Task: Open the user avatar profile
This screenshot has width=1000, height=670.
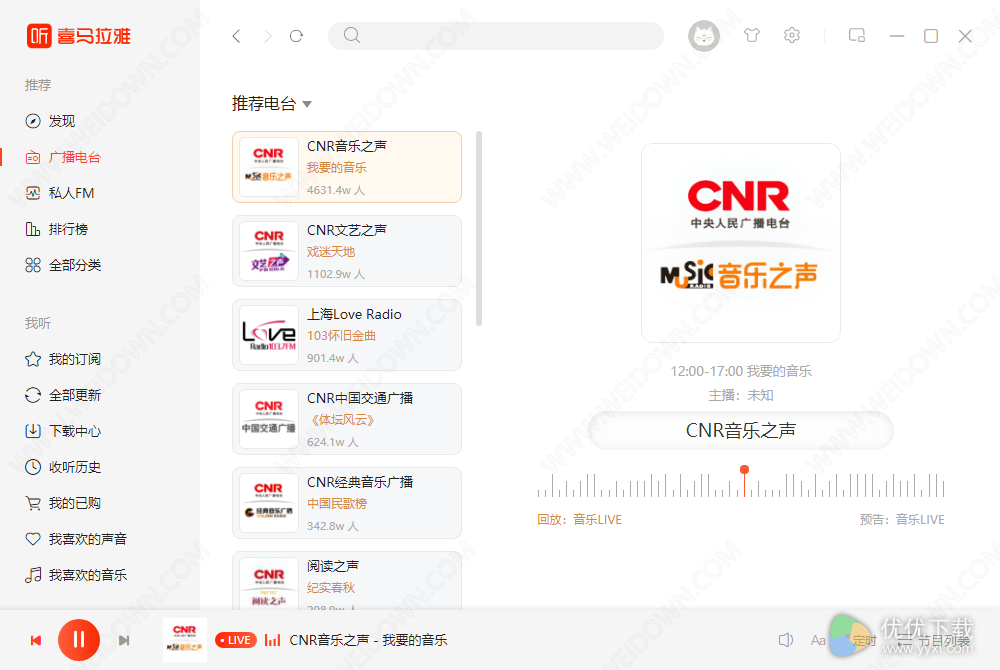Action: pos(703,36)
